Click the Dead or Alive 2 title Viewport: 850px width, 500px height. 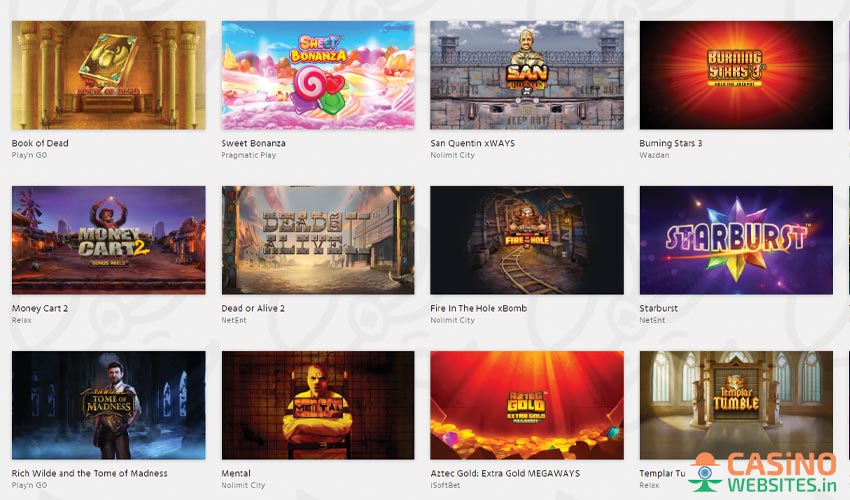point(253,308)
